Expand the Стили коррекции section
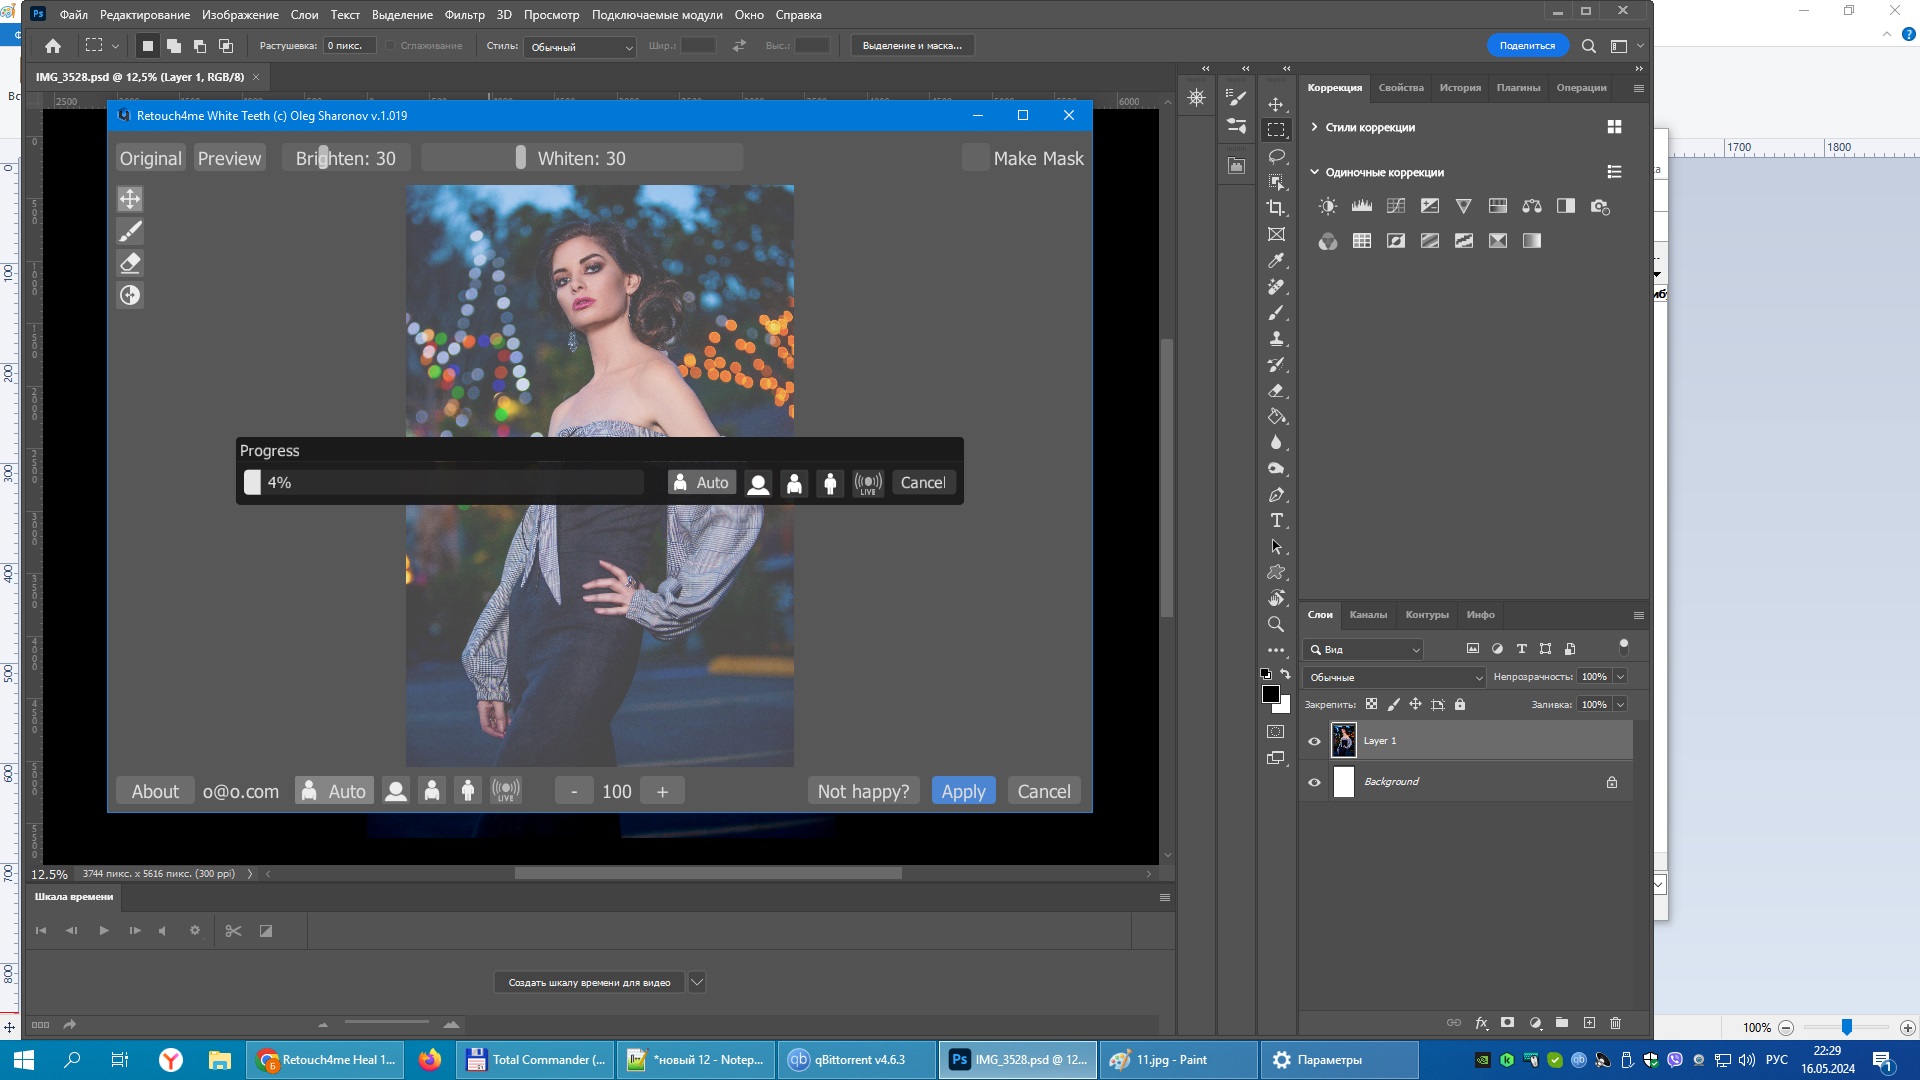 [1314, 127]
